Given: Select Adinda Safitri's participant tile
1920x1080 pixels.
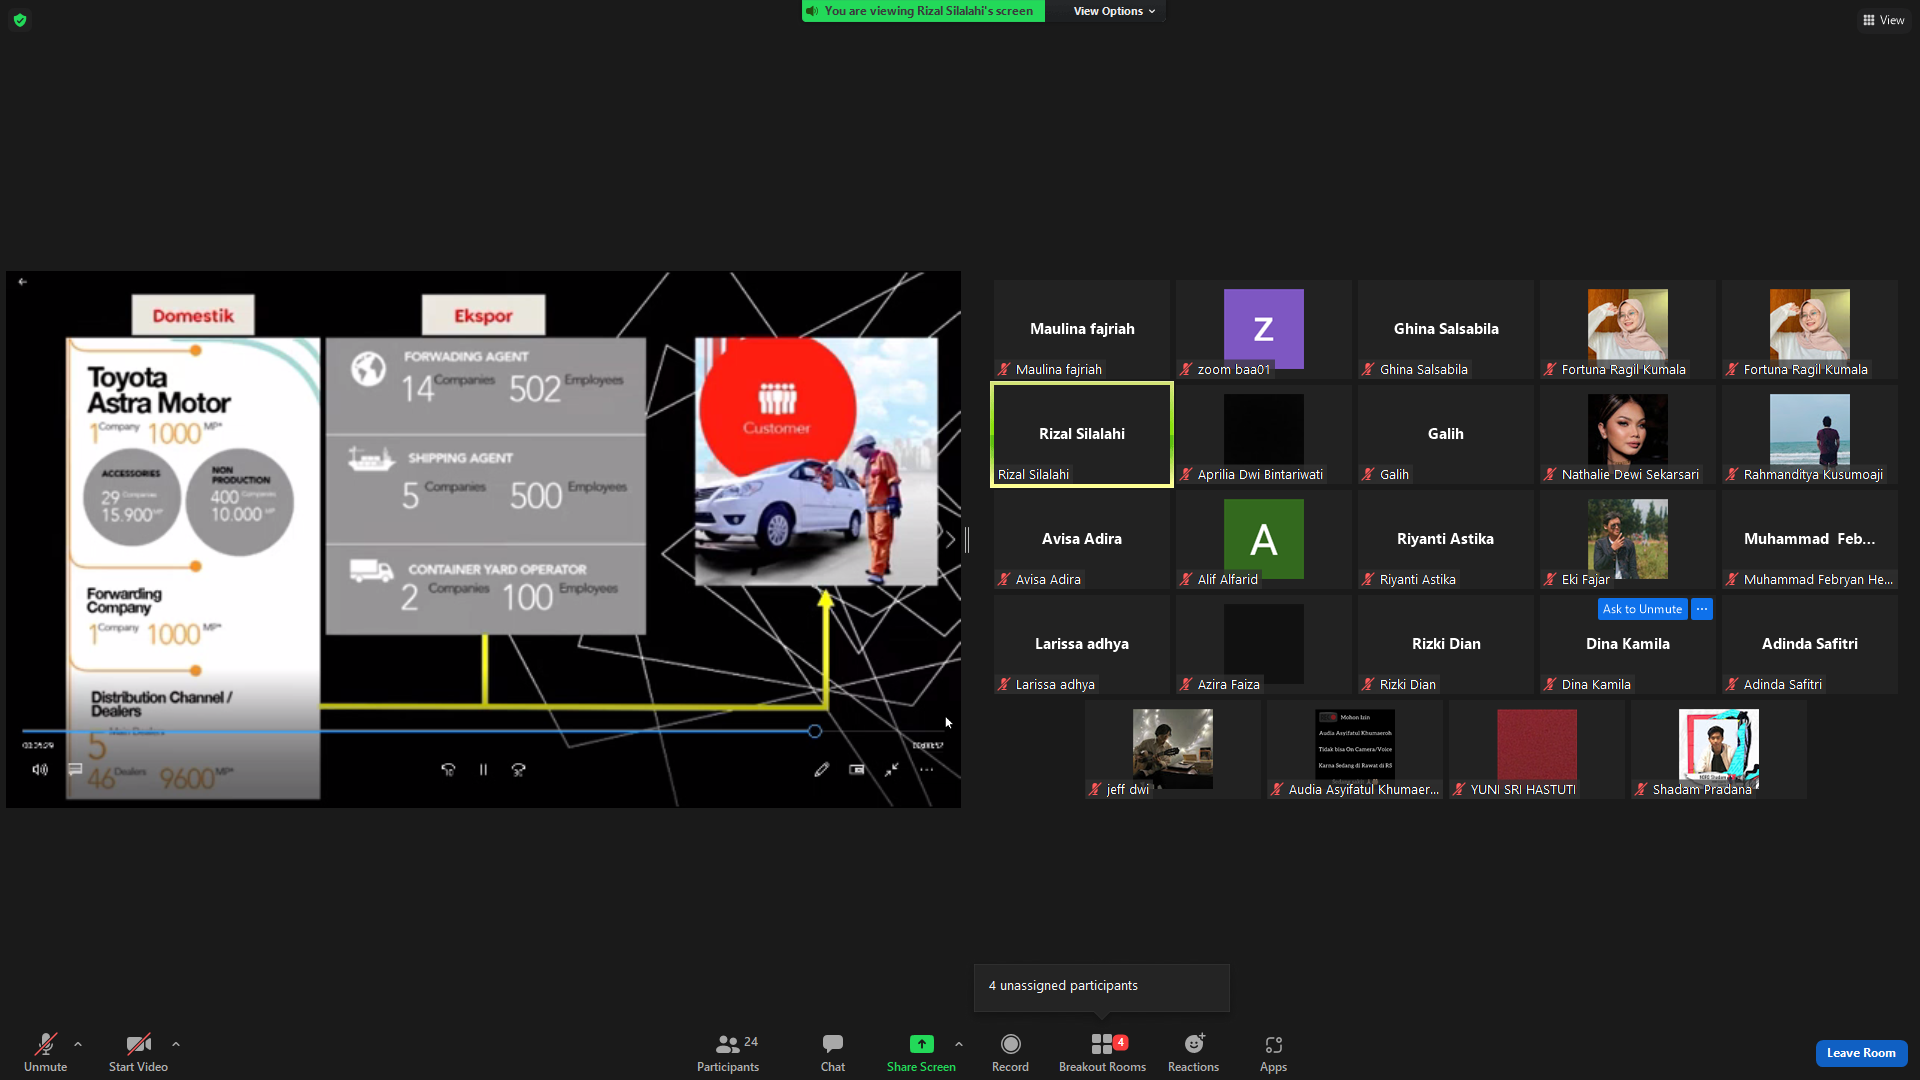Looking at the screenshot, I should coord(1810,645).
